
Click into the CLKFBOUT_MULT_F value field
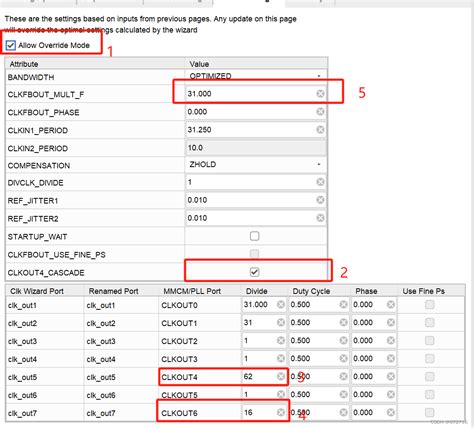click(x=256, y=94)
